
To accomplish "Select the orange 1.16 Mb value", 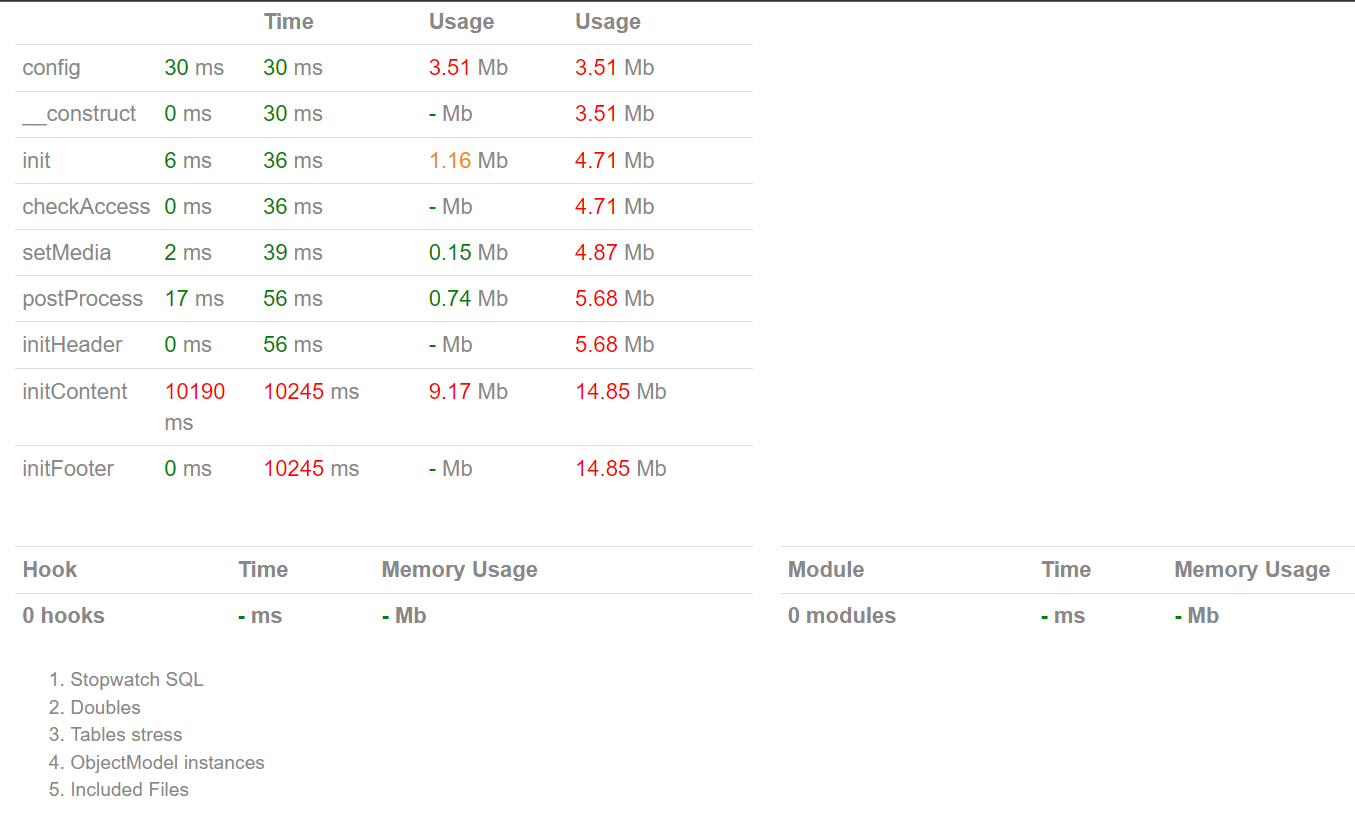I will (x=469, y=160).
